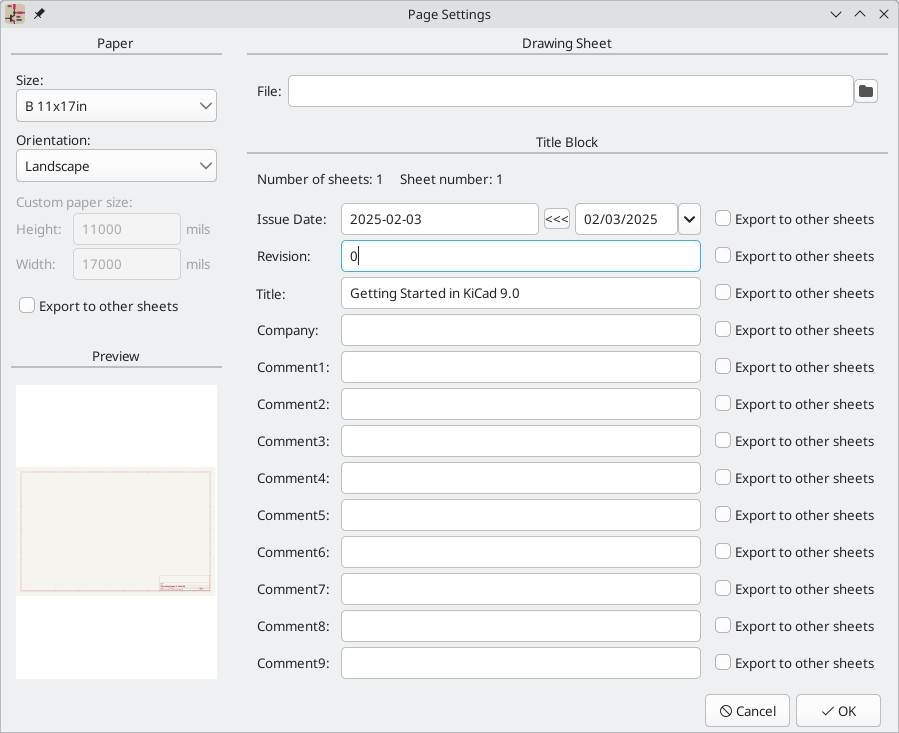Image resolution: width=899 pixels, height=733 pixels.
Task: Click the <<< button to copy date
Action: [557, 219]
